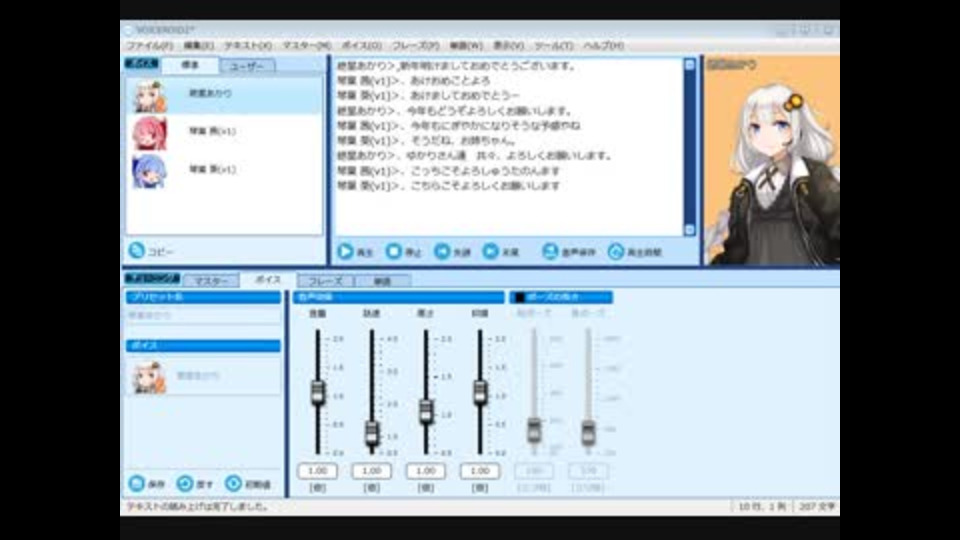Click the 再生 play button
Image resolution: width=960 pixels, height=540 pixels.
355,252
